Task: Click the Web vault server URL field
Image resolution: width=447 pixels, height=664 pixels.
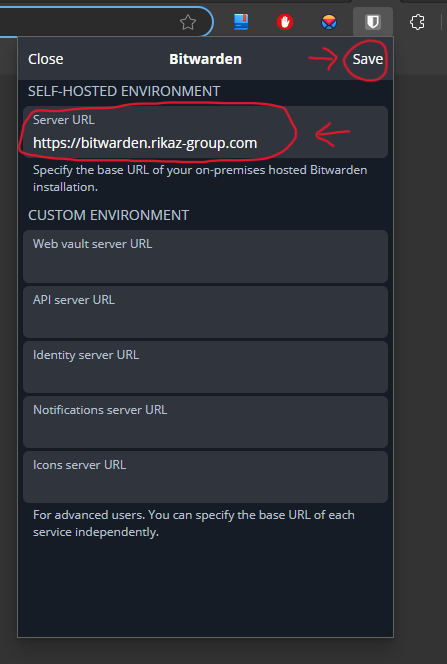Action: tap(205, 257)
